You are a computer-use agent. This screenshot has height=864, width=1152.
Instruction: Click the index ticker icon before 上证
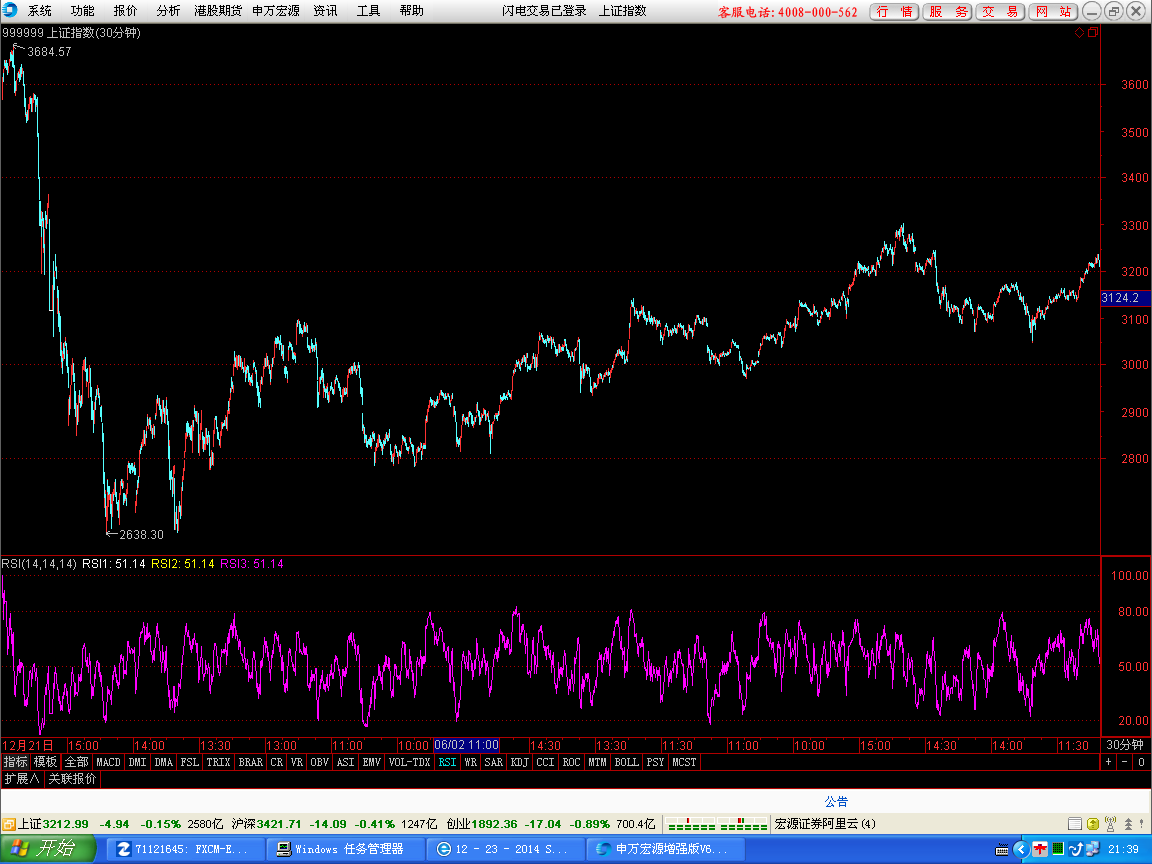click(9, 824)
